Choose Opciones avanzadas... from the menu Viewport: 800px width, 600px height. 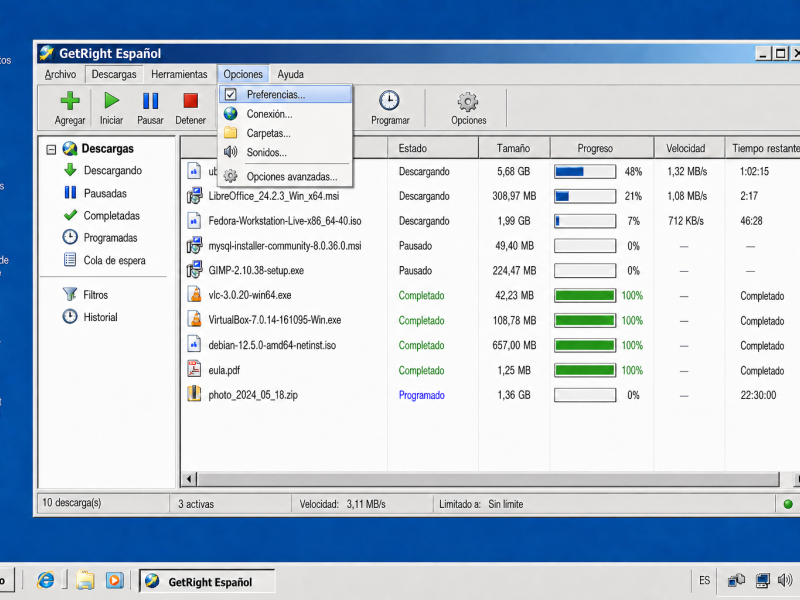point(286,177)
